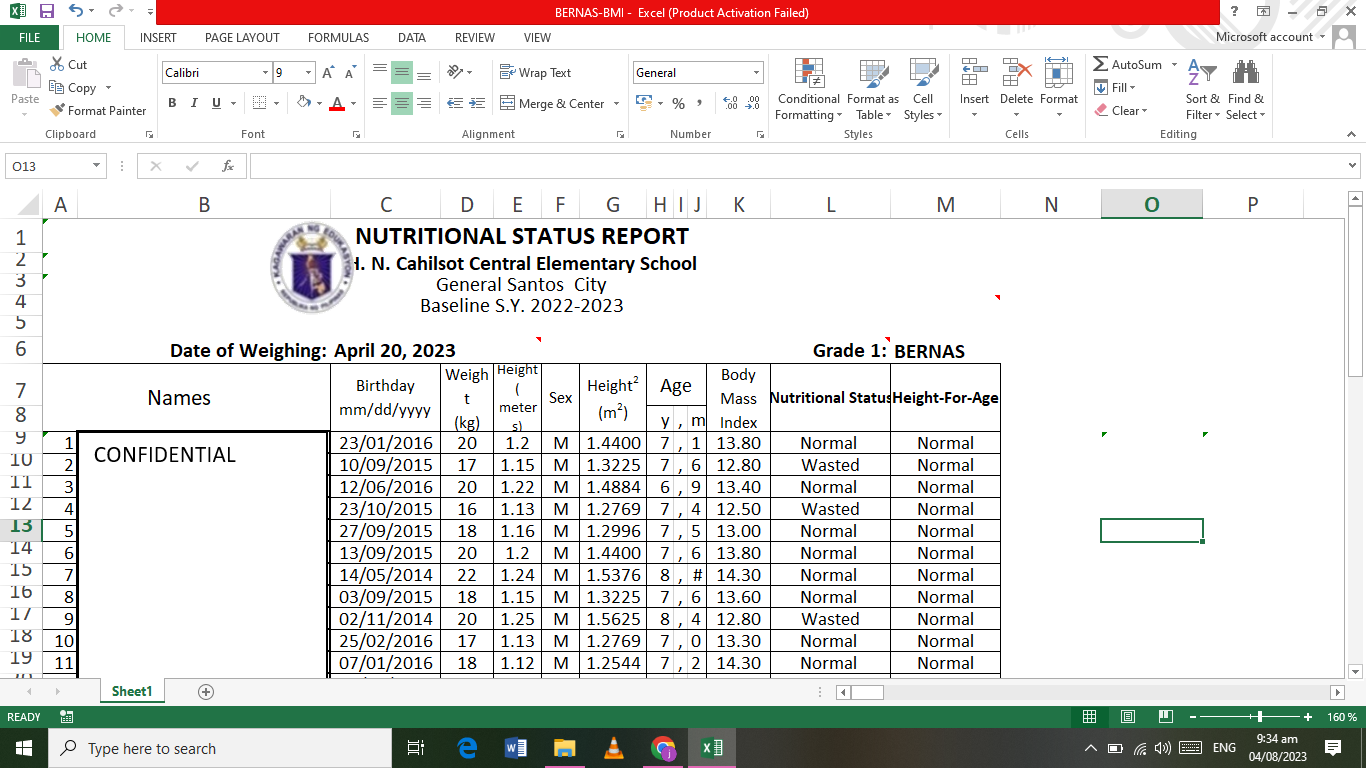The width and height of the screenshot is (1366, 768).
Task: Decrease decimal places
Action: point(752,103)
